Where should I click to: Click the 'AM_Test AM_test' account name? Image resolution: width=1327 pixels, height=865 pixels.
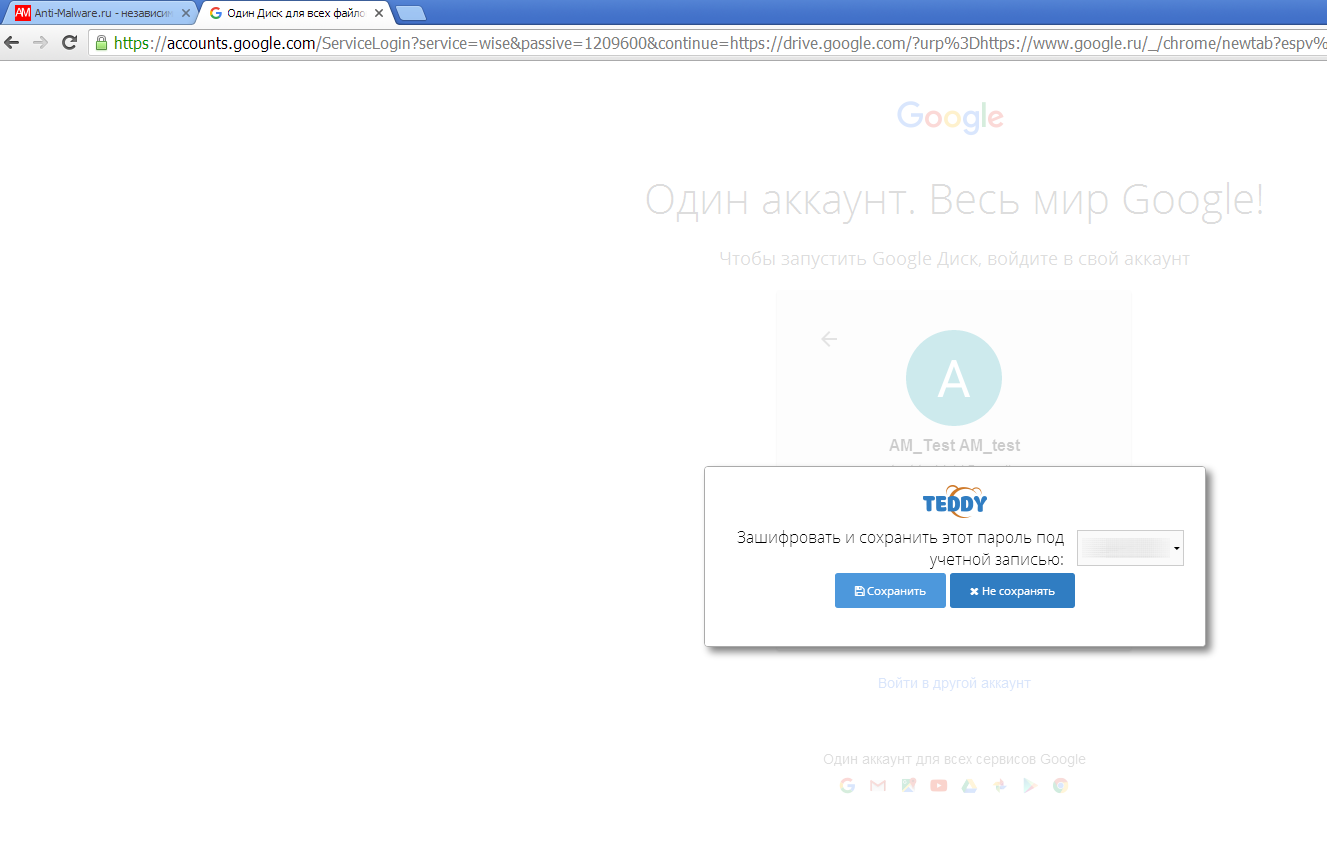pyautogui.click(x=954, y=445)
